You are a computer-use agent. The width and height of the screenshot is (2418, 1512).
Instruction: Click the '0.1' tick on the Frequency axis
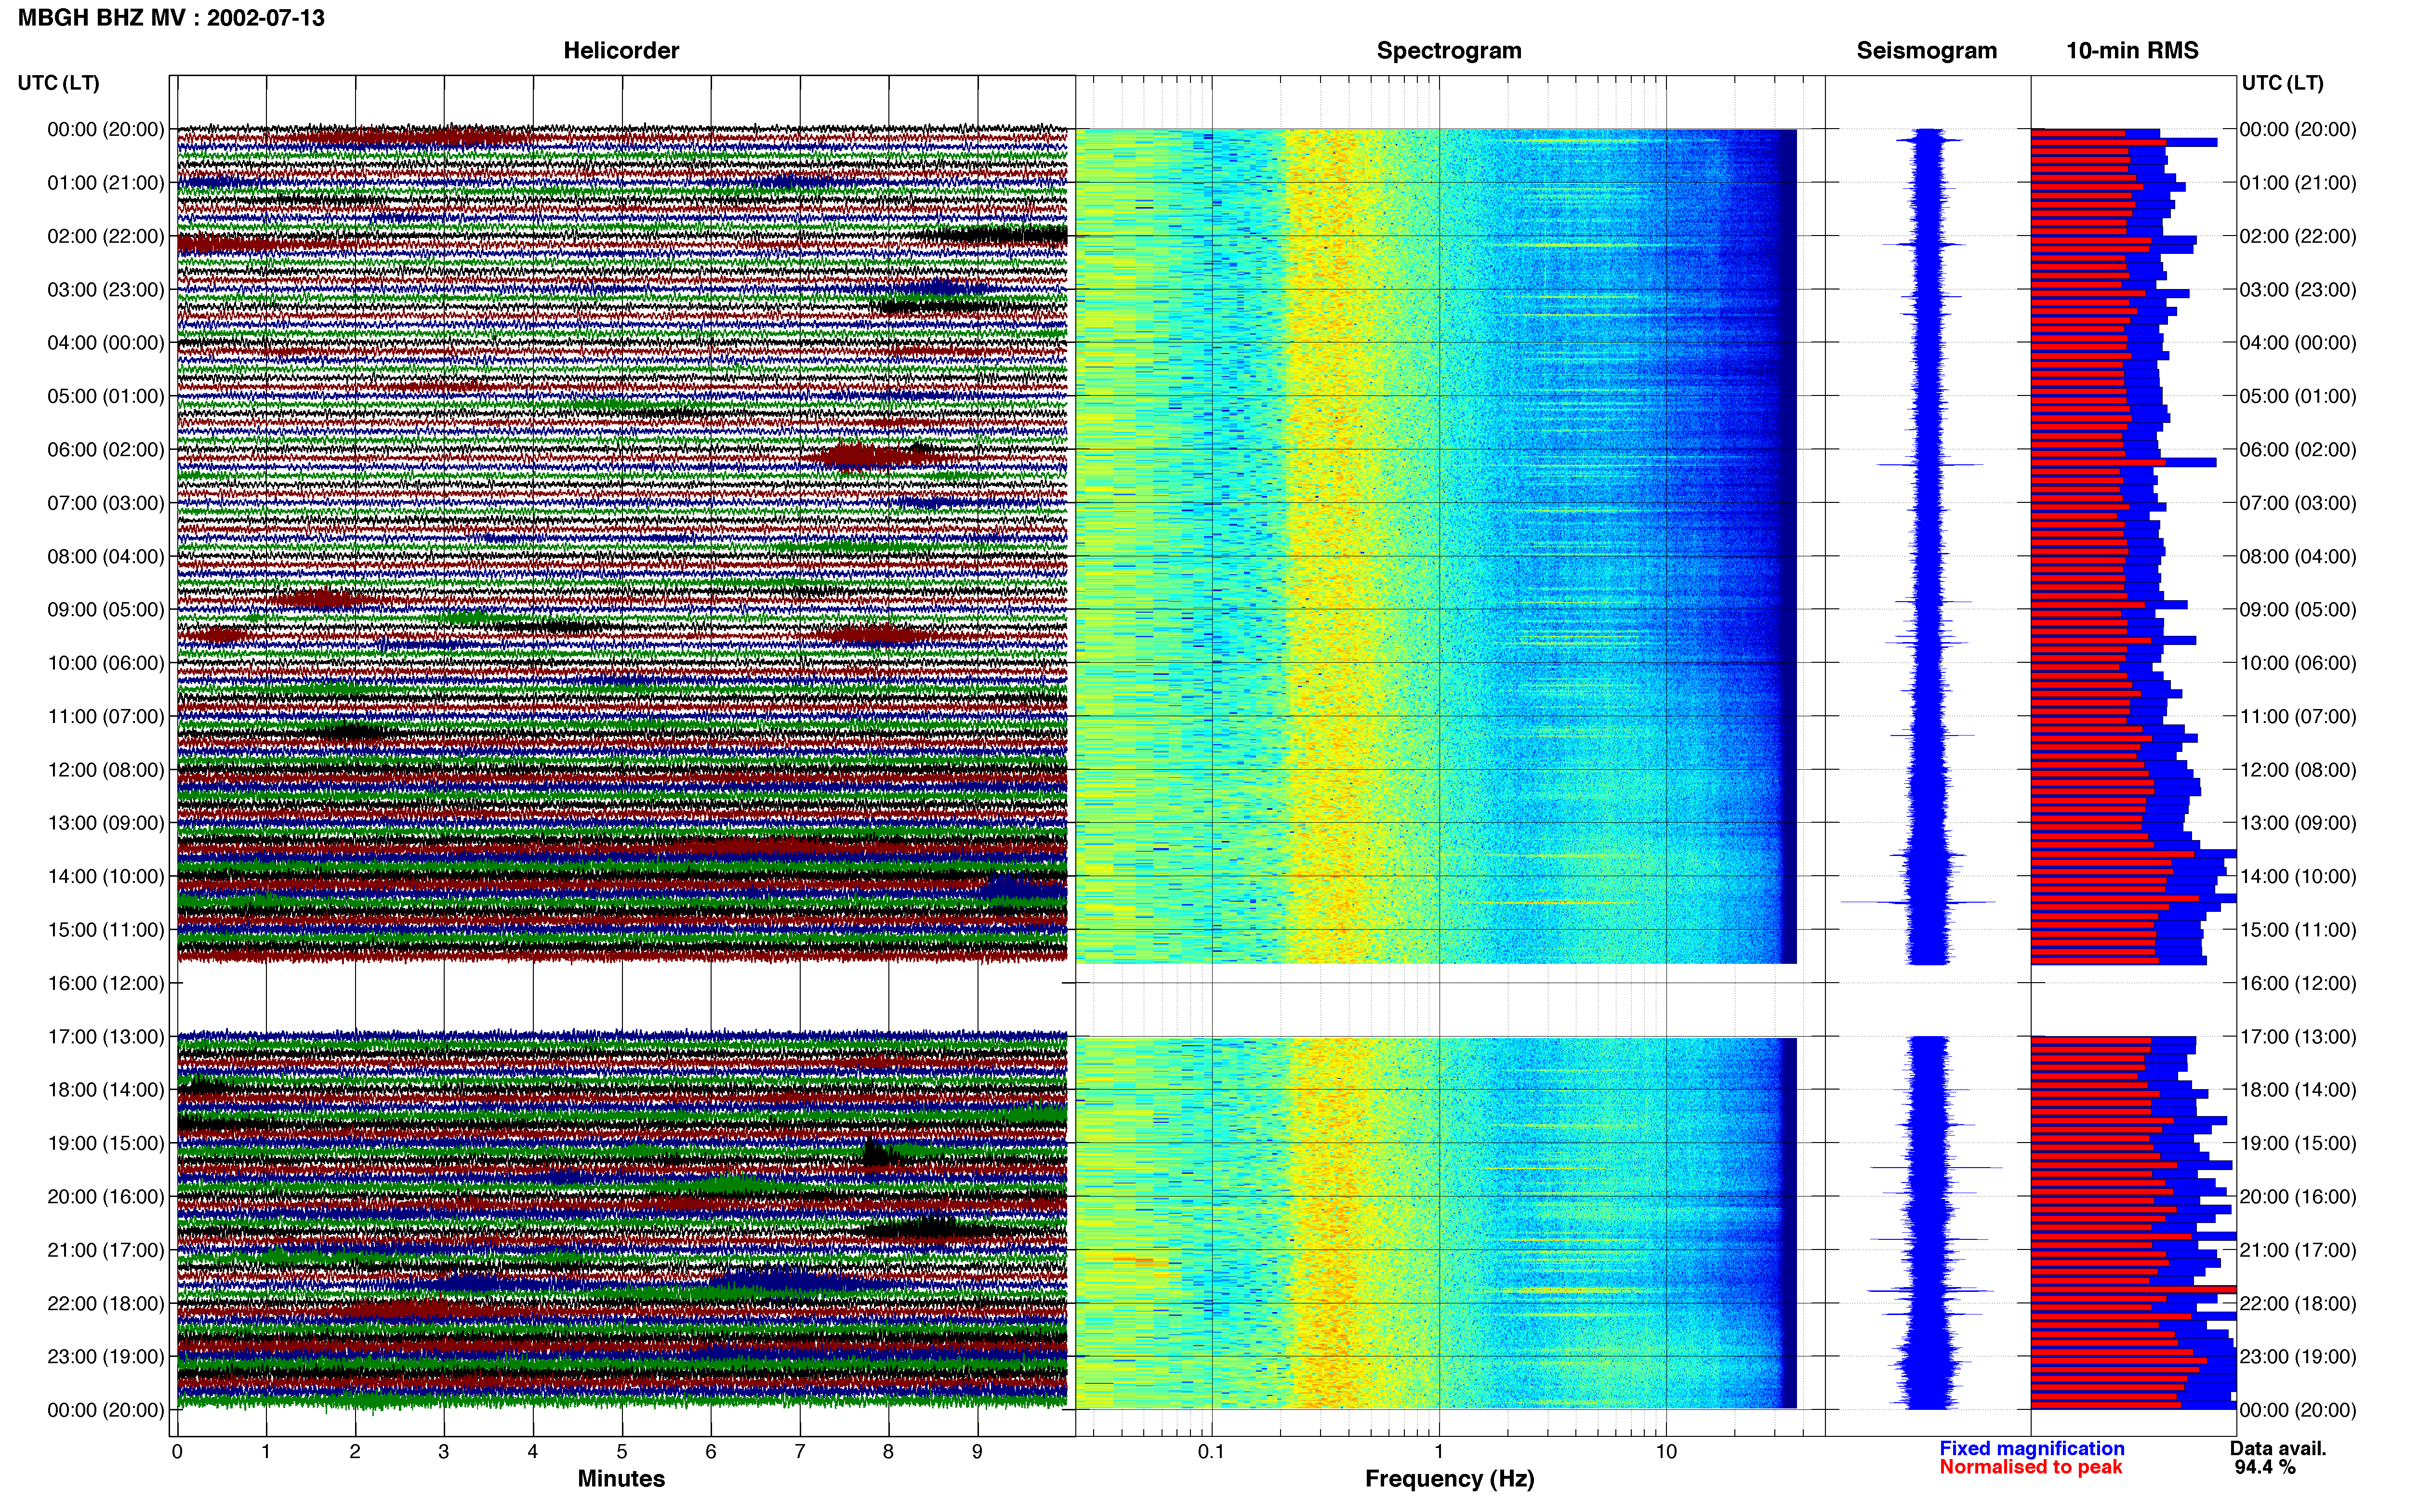[1211, 1452]
